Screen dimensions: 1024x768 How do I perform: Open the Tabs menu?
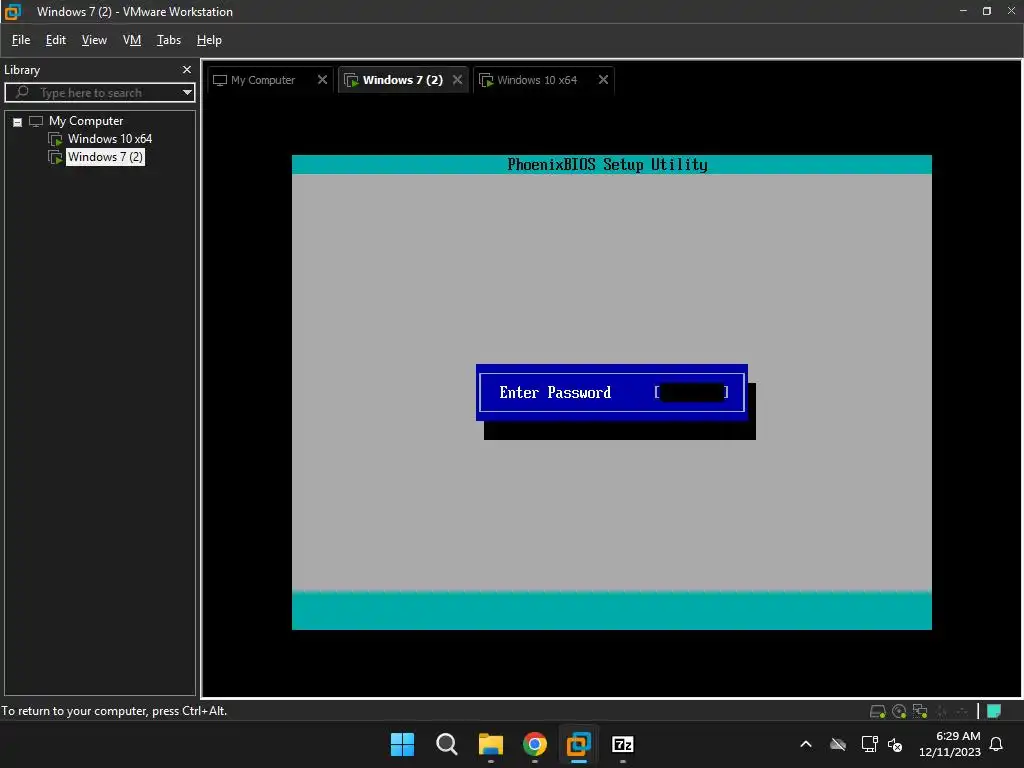click(168, 40)
